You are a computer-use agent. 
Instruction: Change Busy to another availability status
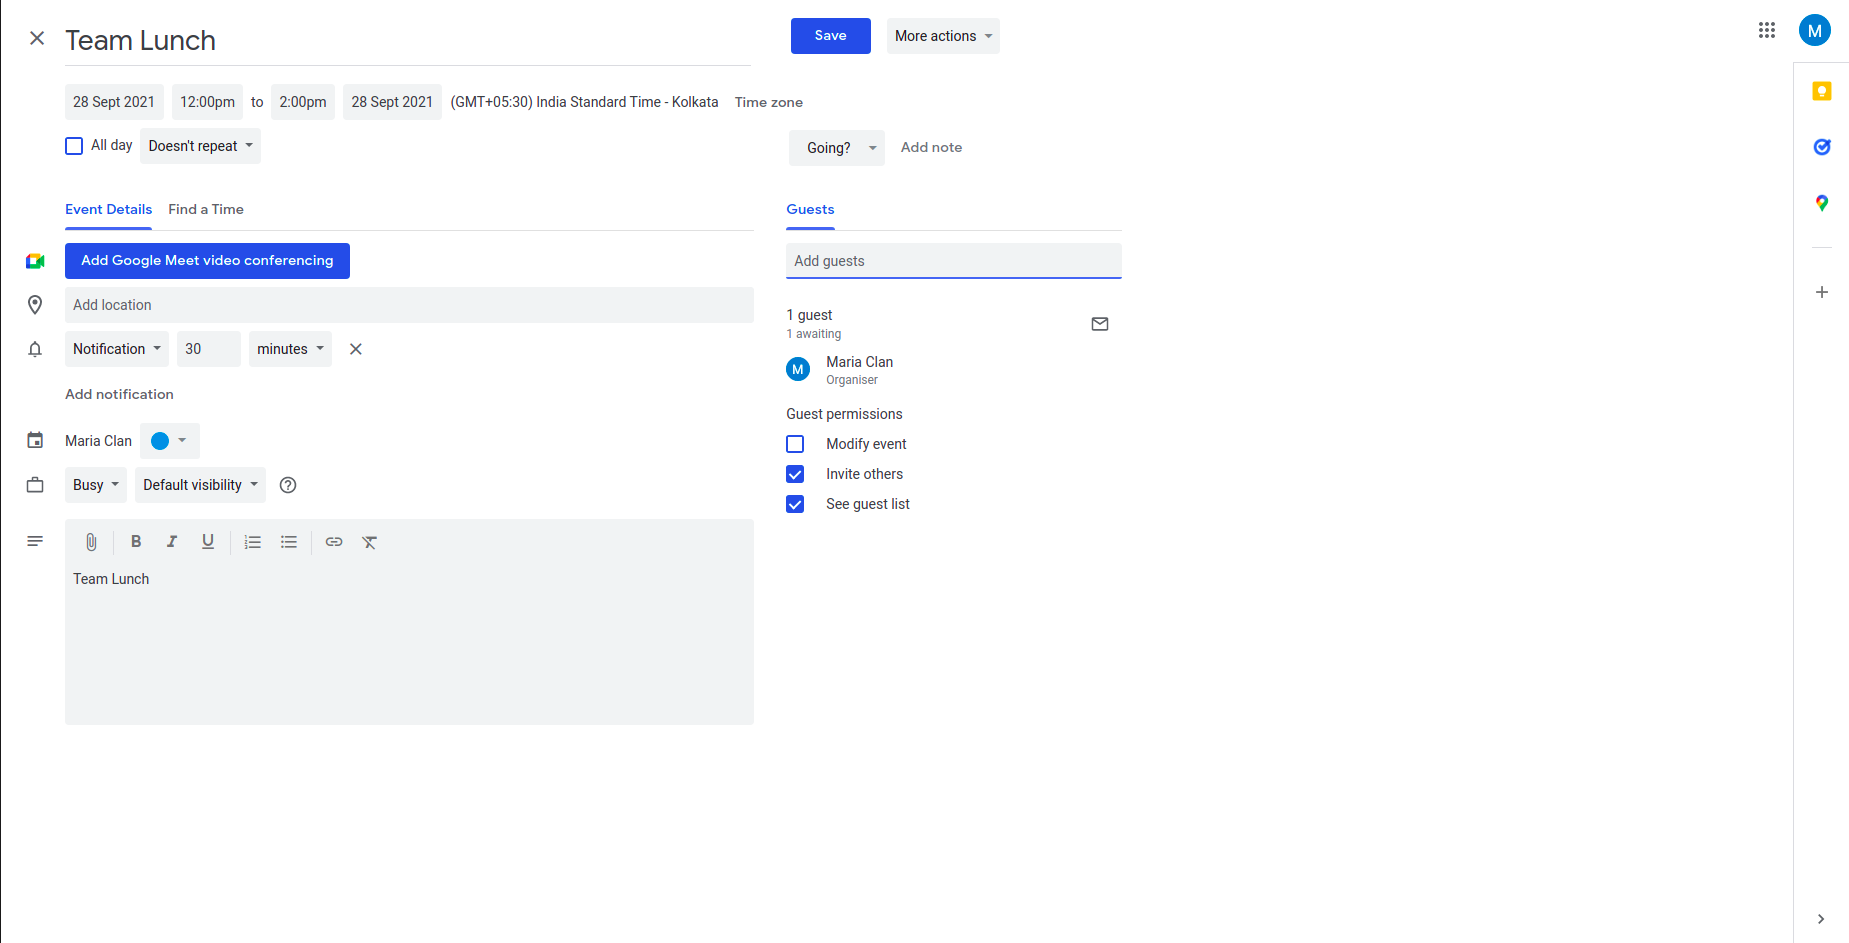tap(94, 484)
